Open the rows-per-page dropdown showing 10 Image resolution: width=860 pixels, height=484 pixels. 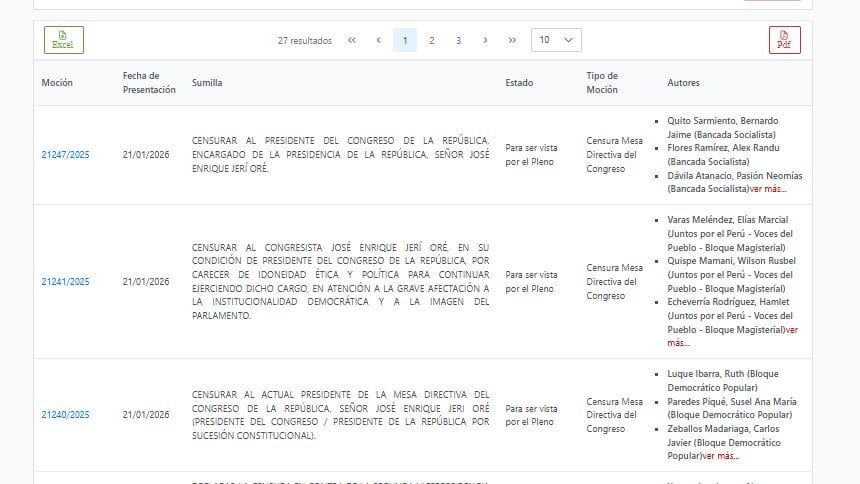click(556, 40)
